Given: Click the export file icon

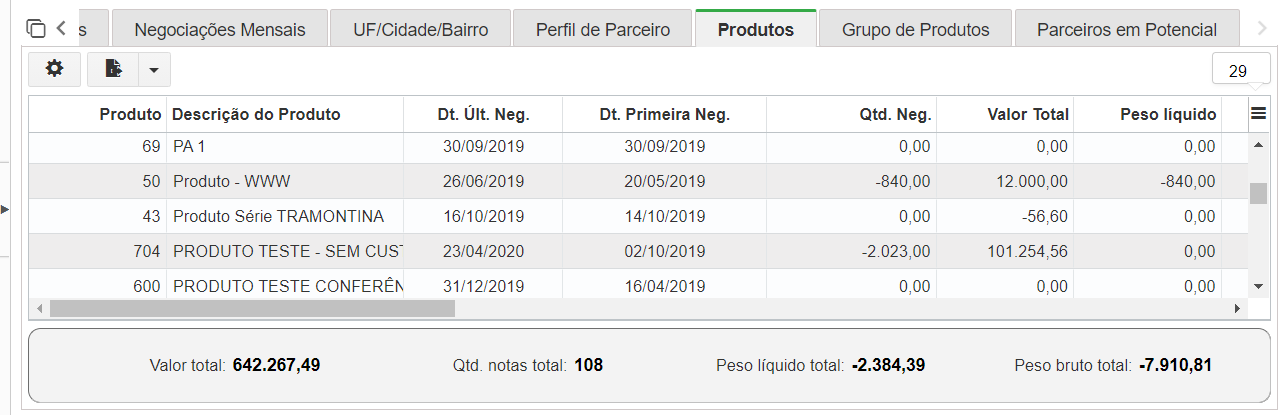Looking at the screenshot, I should click(x=113, y=69).
